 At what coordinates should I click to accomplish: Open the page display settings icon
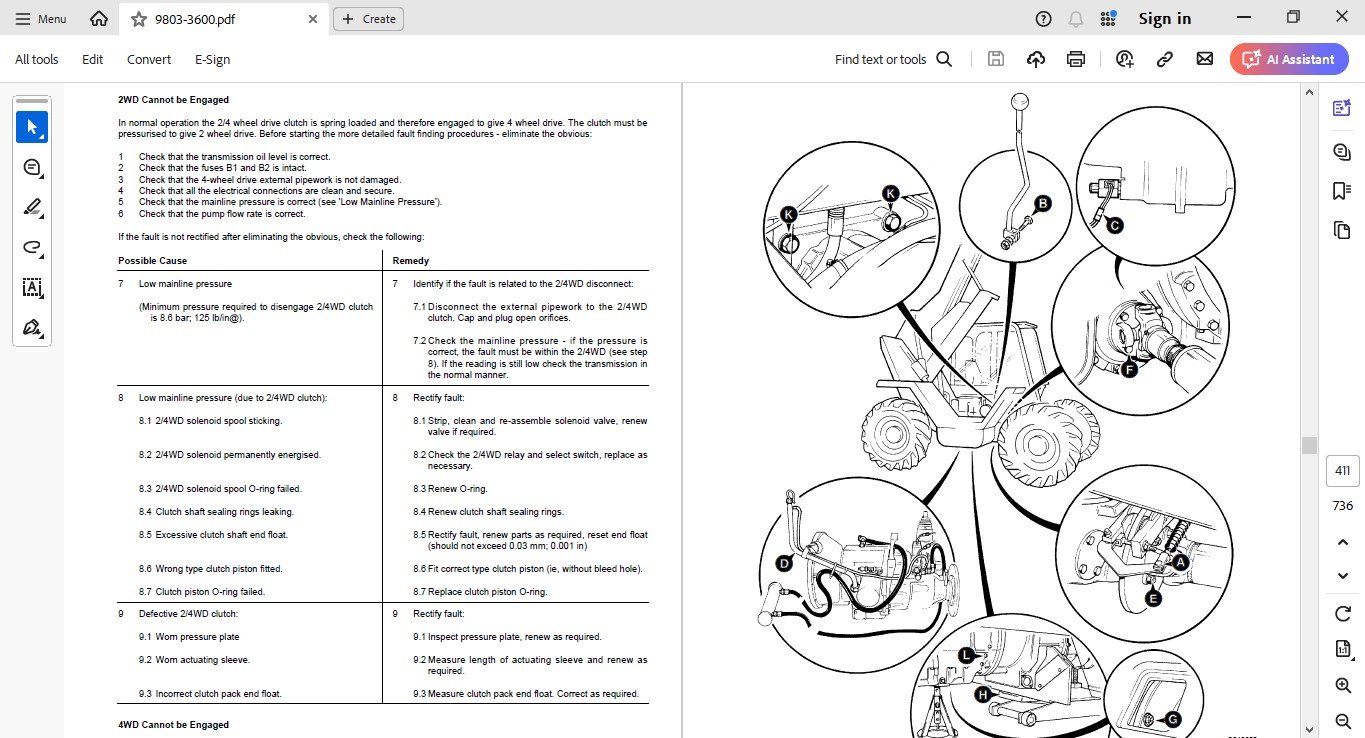[1343, 649]
